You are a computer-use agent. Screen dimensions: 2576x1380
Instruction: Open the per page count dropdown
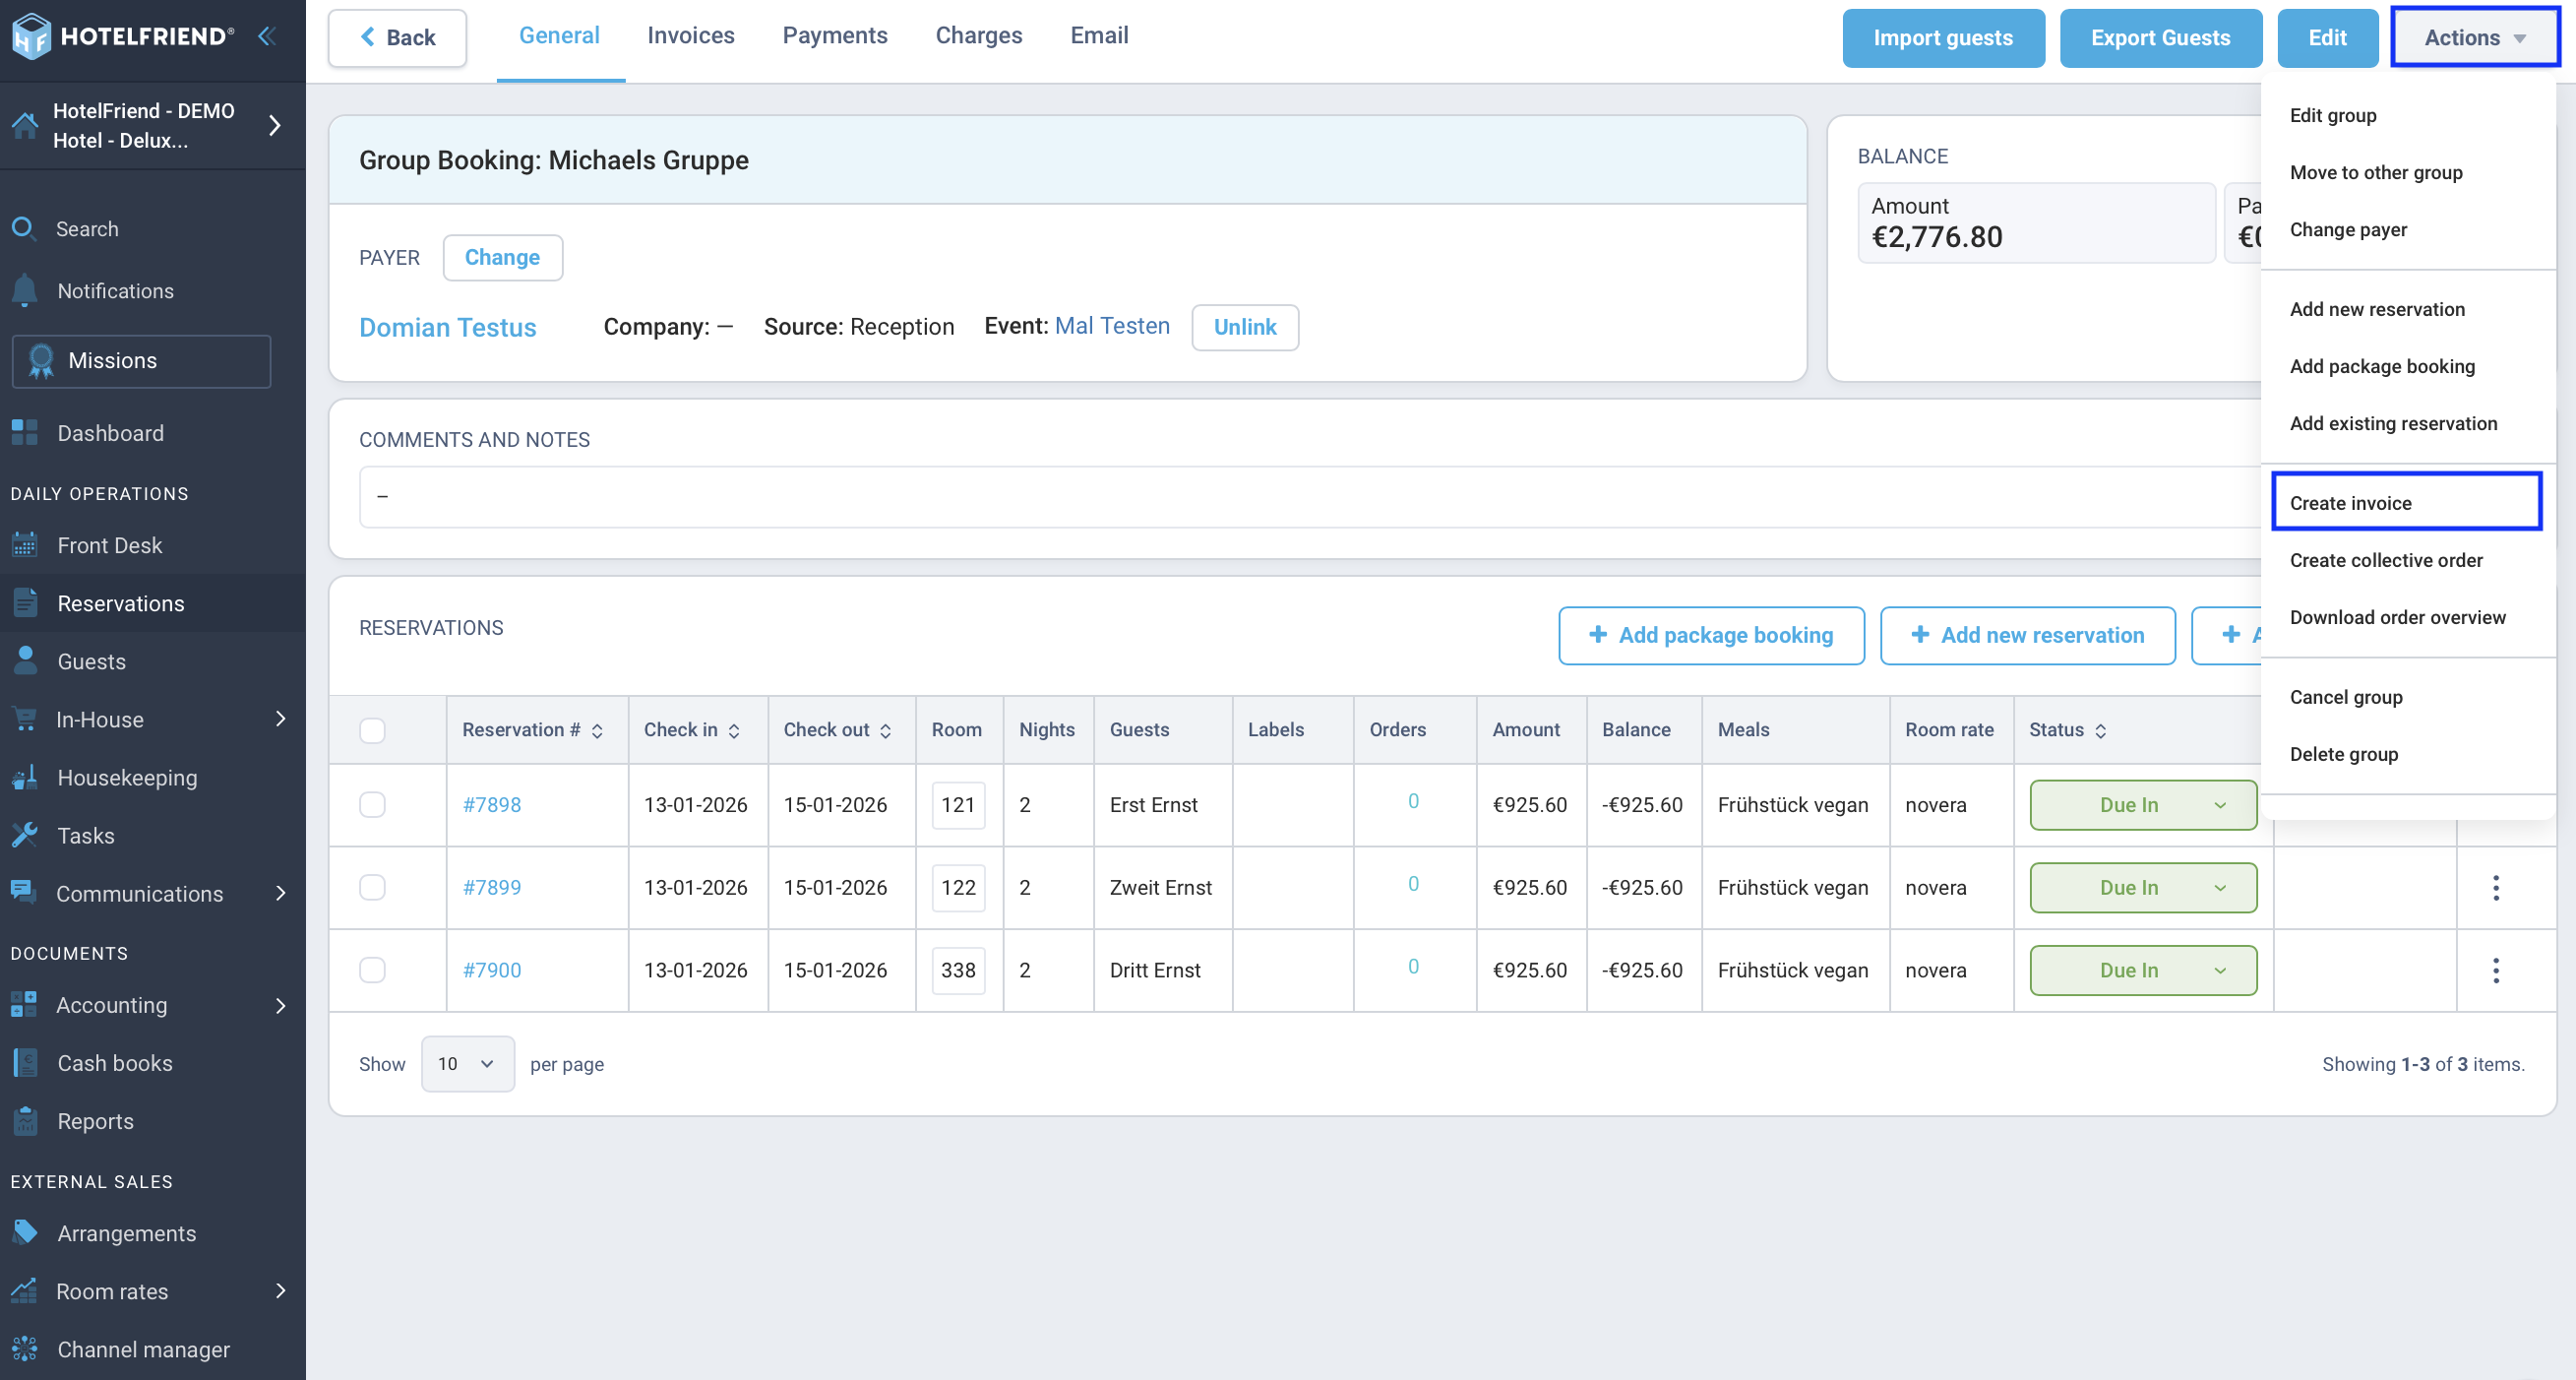click(x=467, y=1064)
